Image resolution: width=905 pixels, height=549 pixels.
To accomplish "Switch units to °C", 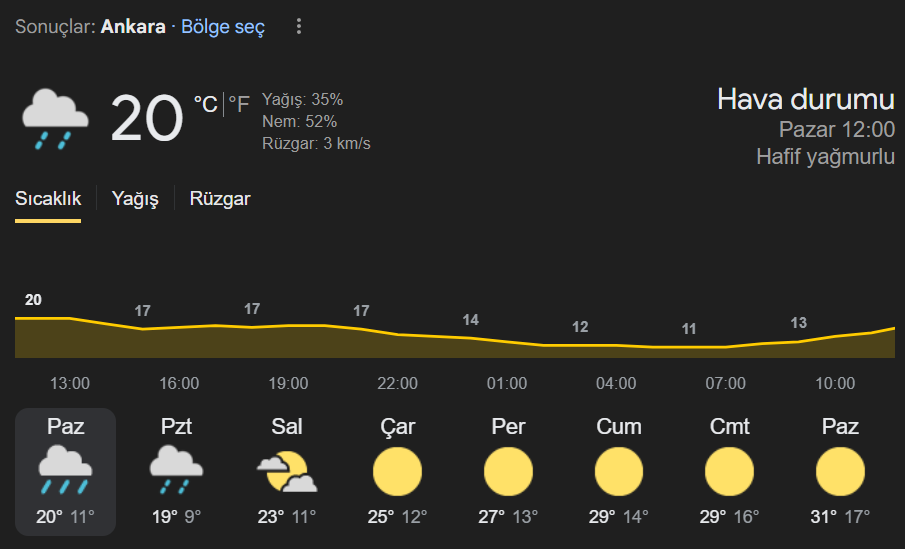I will (205, 104).
